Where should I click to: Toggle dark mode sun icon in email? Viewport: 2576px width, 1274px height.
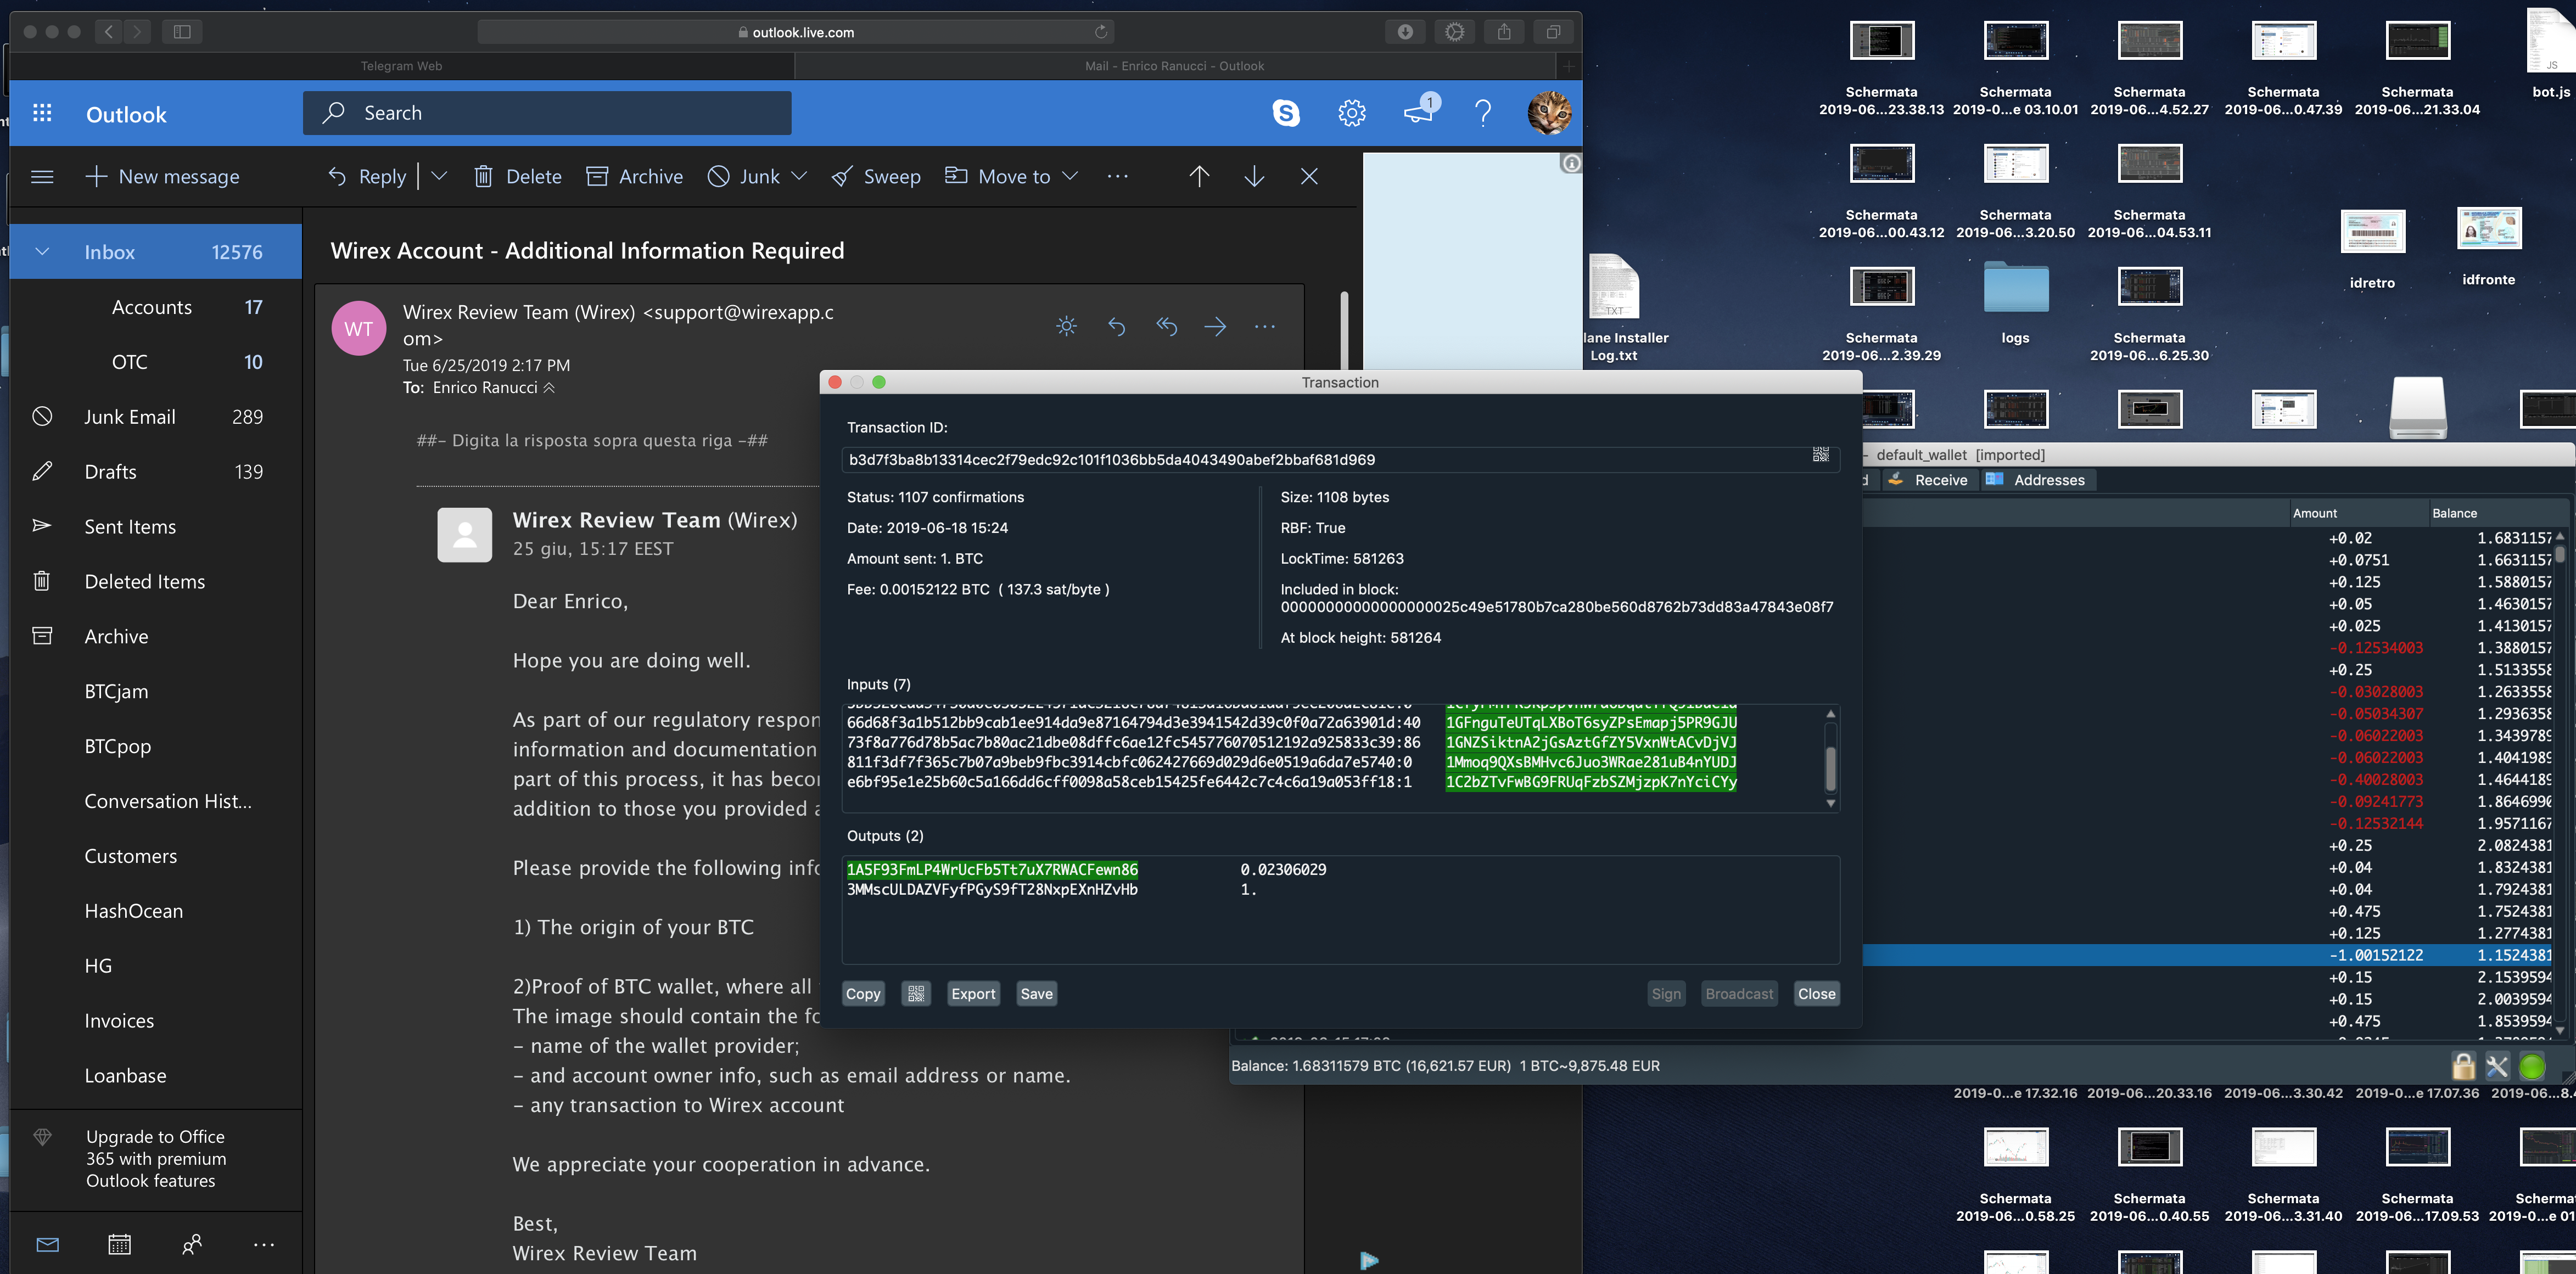(1067, 326)
